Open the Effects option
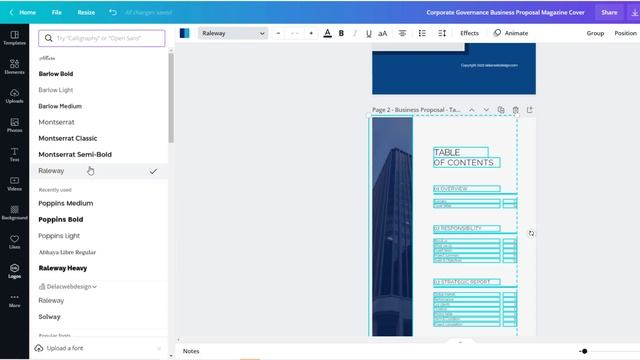This screenshot has height=360, width=640. pos(469,33)
